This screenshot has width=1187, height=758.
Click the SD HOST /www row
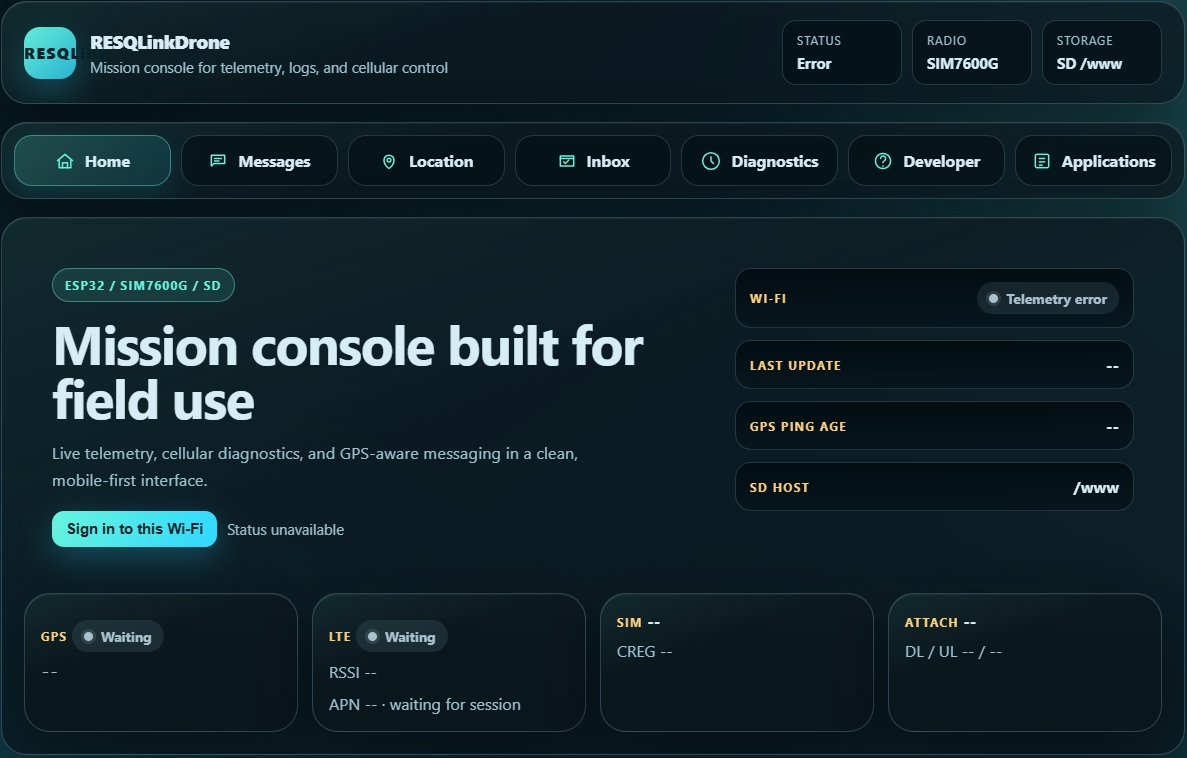pos(934,487)
